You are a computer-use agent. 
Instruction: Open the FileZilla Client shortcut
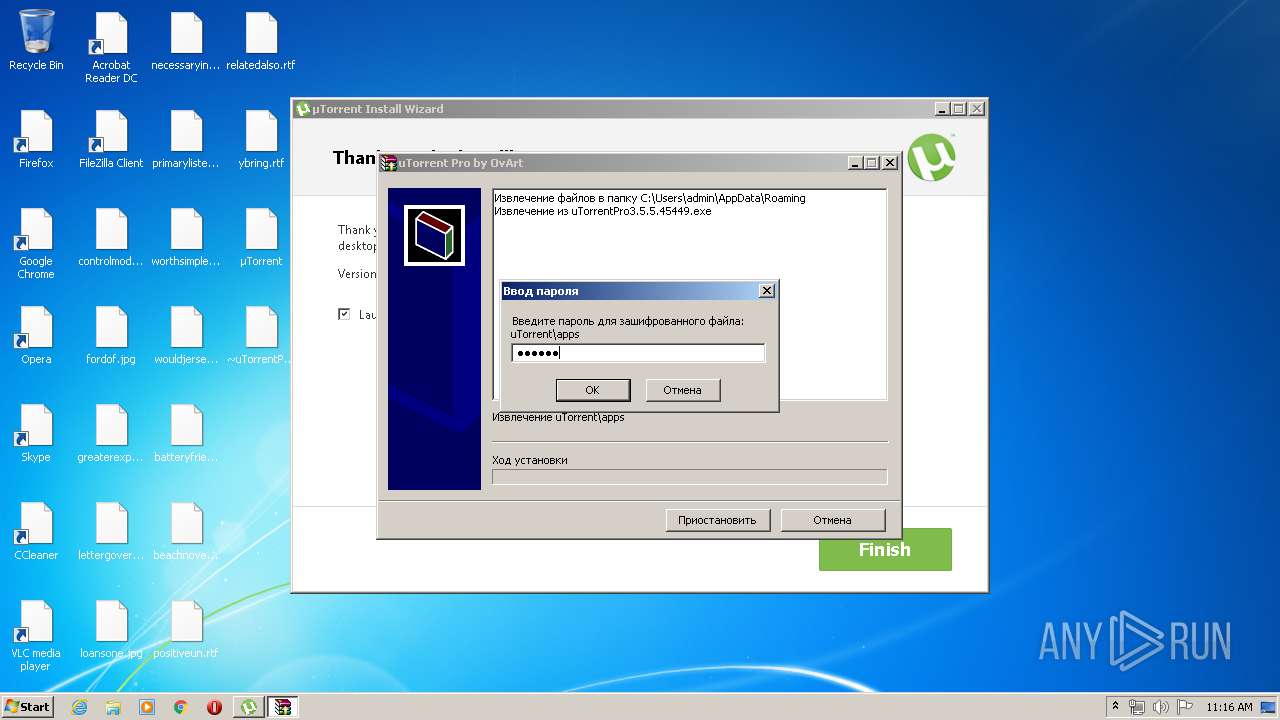pos(111,138)
